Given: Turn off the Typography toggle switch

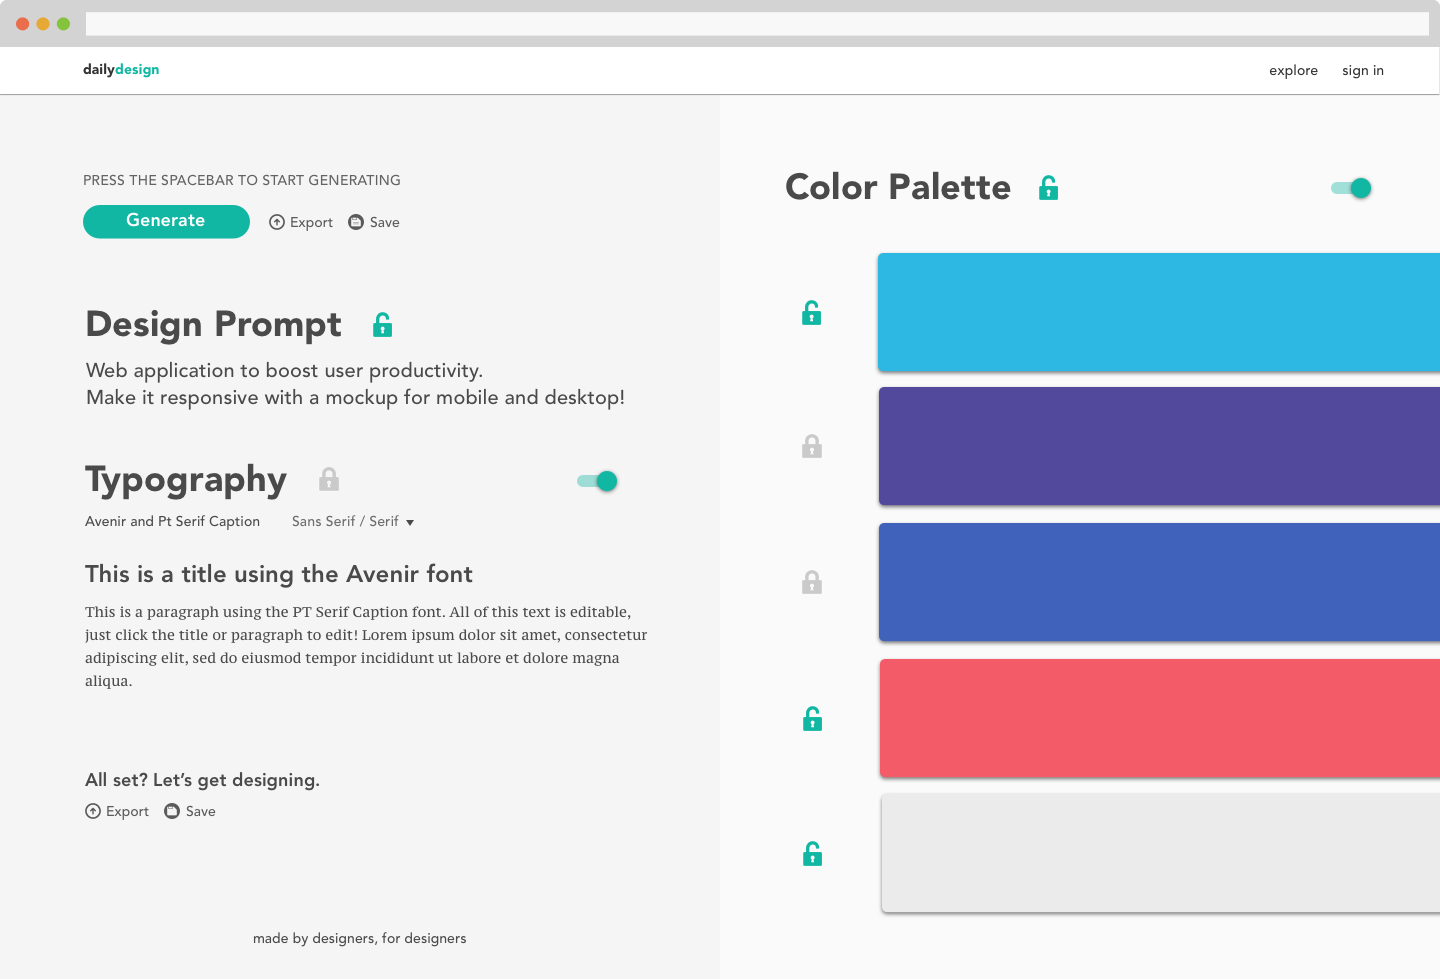Looking at the screenshot, I should coord(598,481).
